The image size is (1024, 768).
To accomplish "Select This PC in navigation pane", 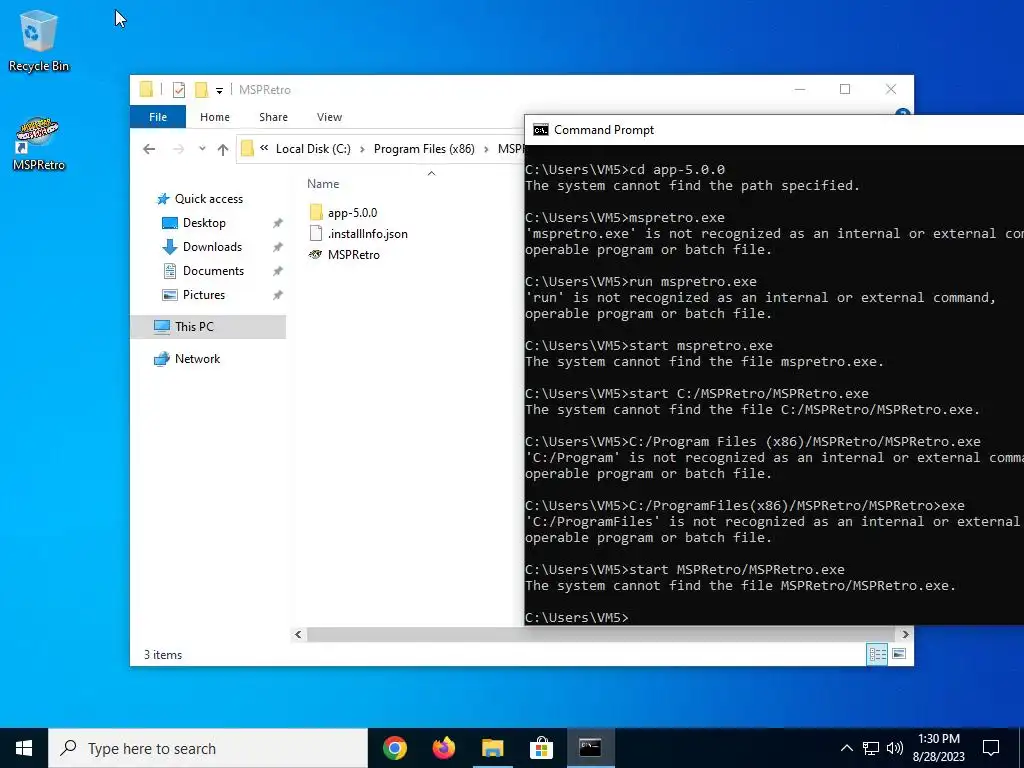I will [x=208, y=327].
